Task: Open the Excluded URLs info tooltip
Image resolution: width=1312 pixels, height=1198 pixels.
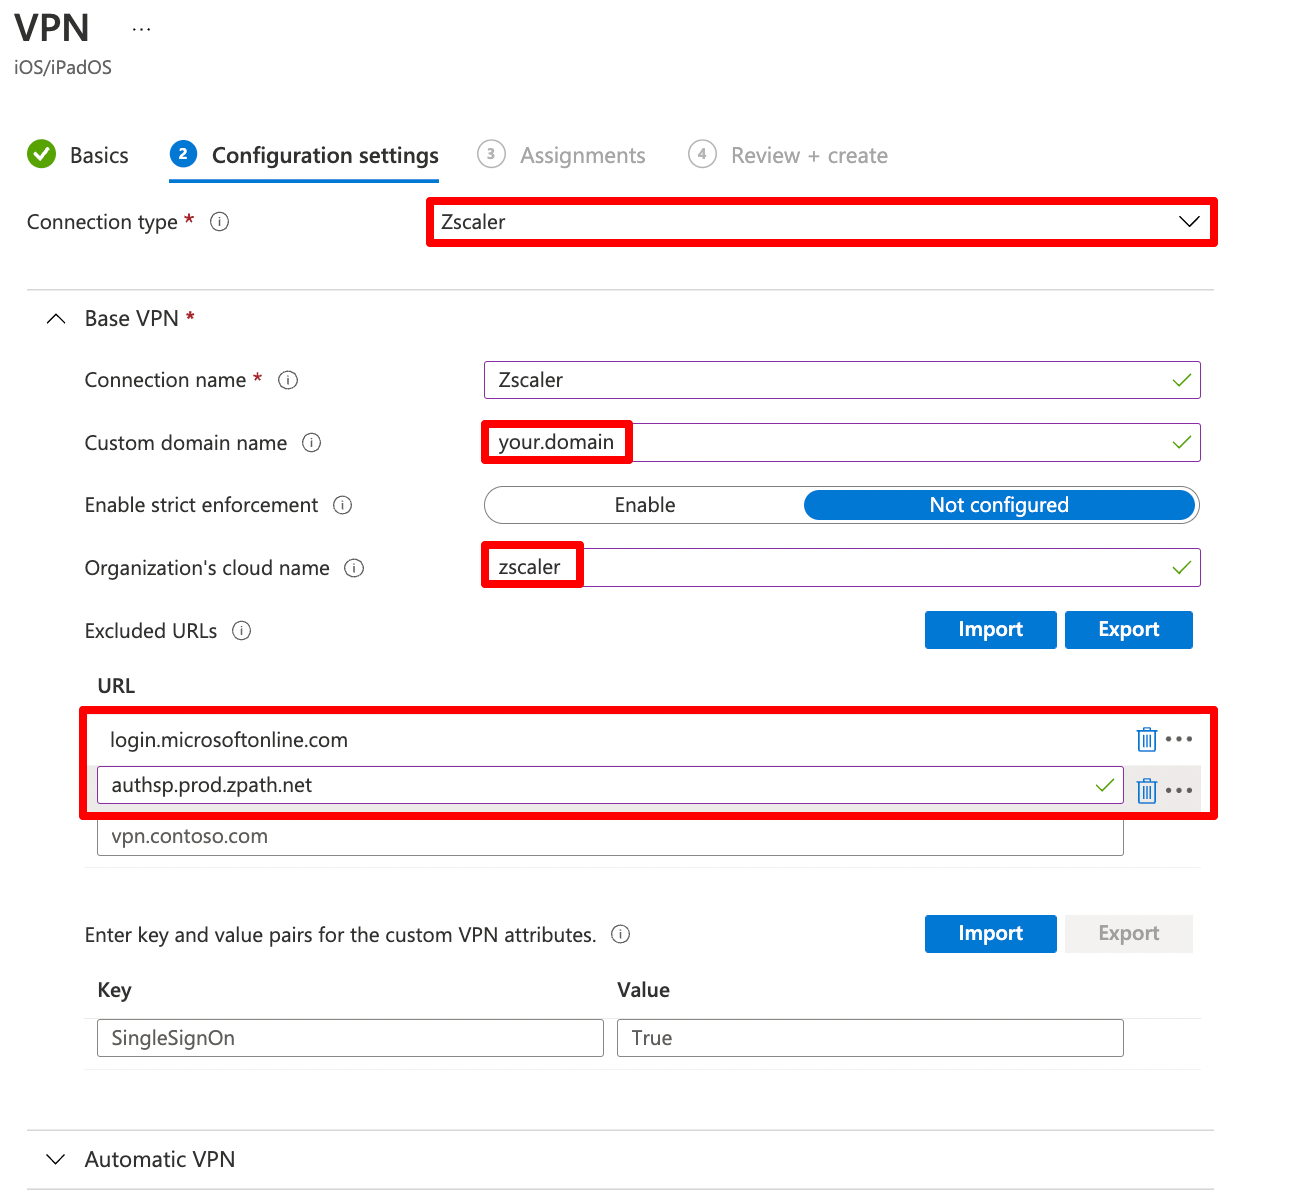Action: [241, 631]
